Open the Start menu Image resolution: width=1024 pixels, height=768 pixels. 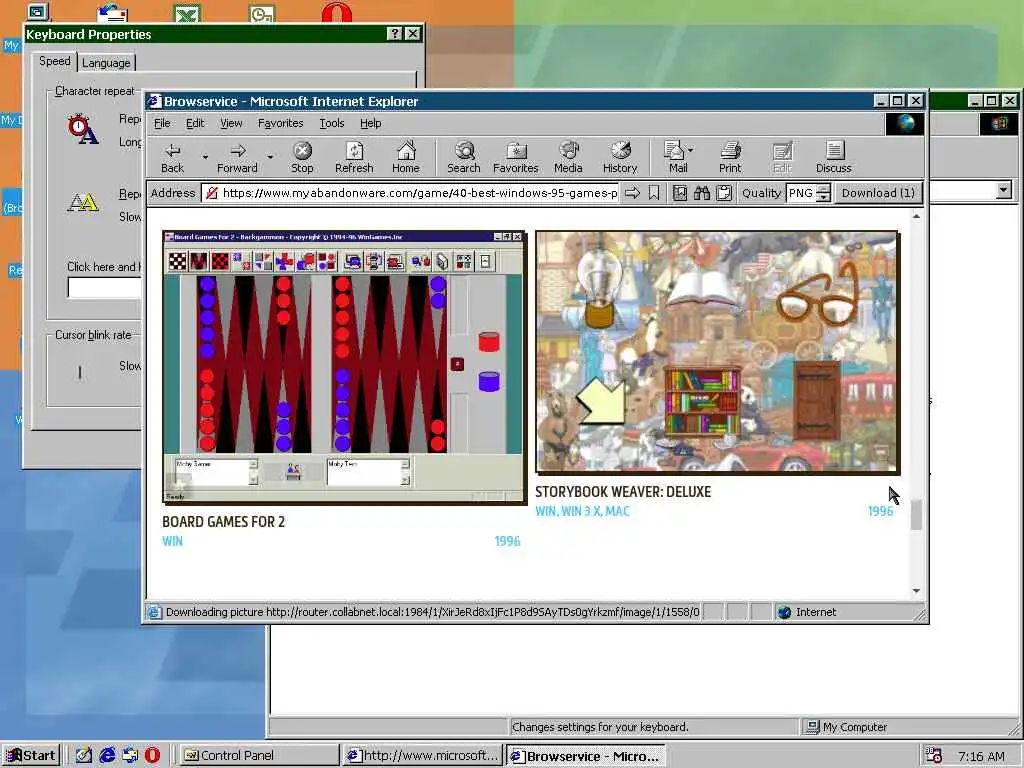tap(31, 756)
